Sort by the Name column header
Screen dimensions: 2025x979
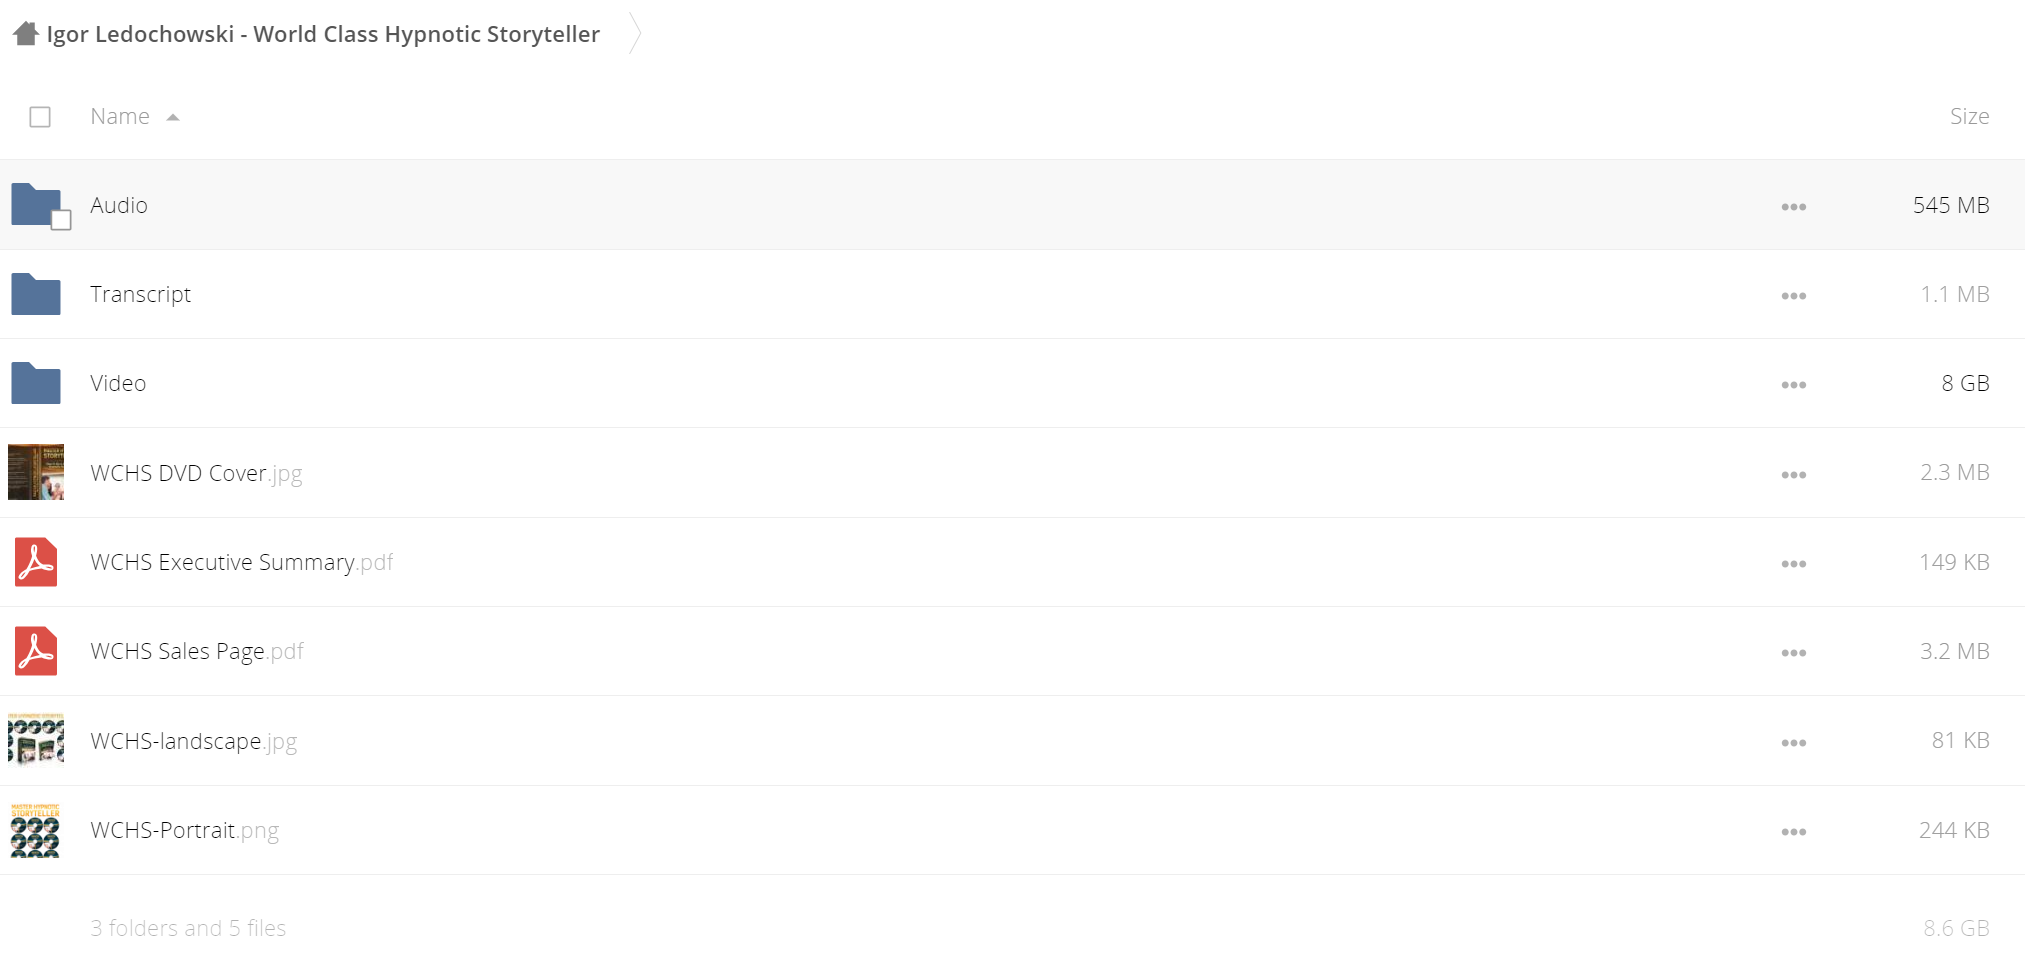point(120,116)
